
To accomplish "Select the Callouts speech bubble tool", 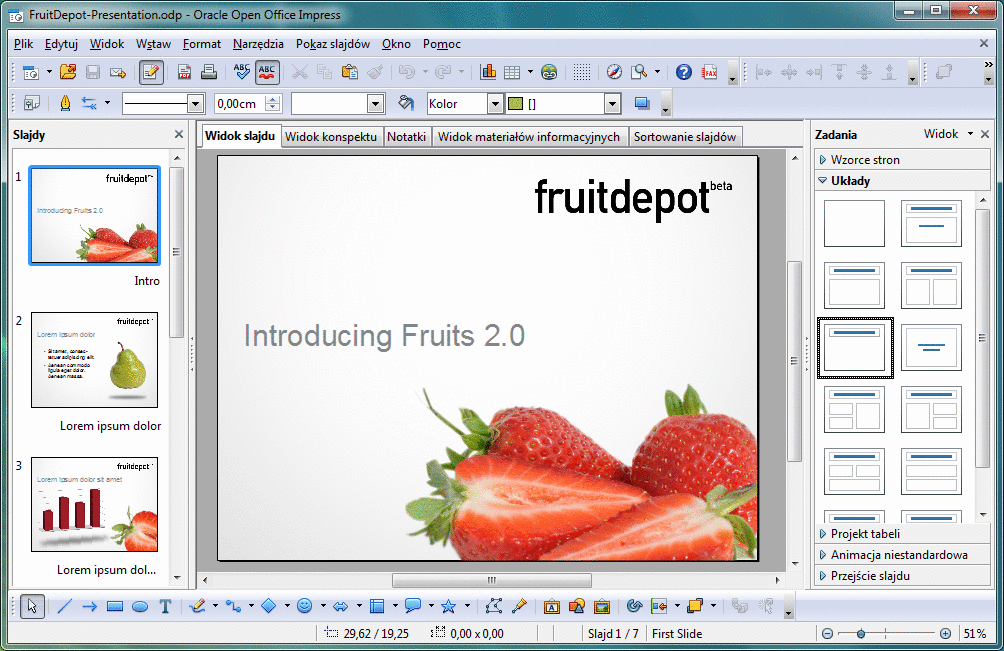I will click(x=413, y=606).
